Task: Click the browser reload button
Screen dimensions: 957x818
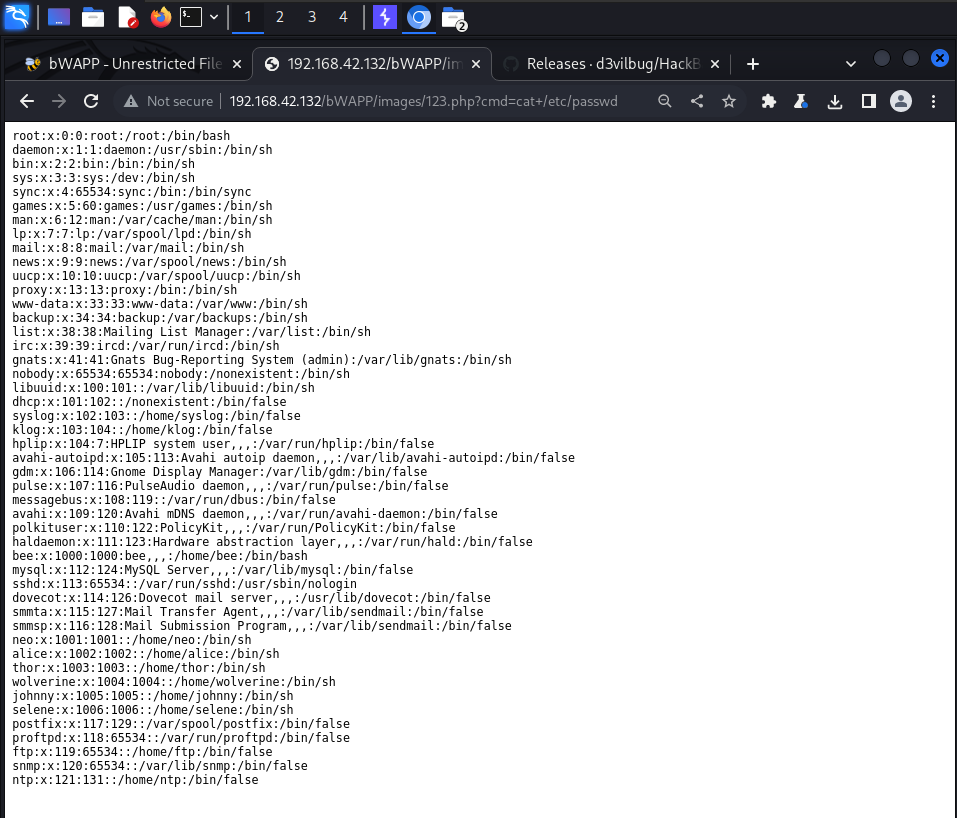Action: coord(91,101)
